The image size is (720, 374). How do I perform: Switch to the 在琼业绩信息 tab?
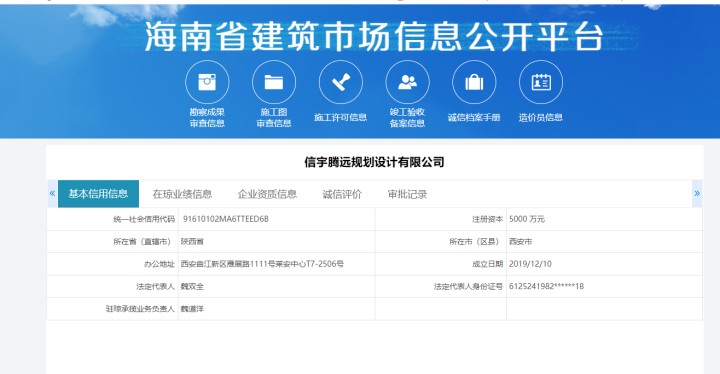[x=182, y=194]
